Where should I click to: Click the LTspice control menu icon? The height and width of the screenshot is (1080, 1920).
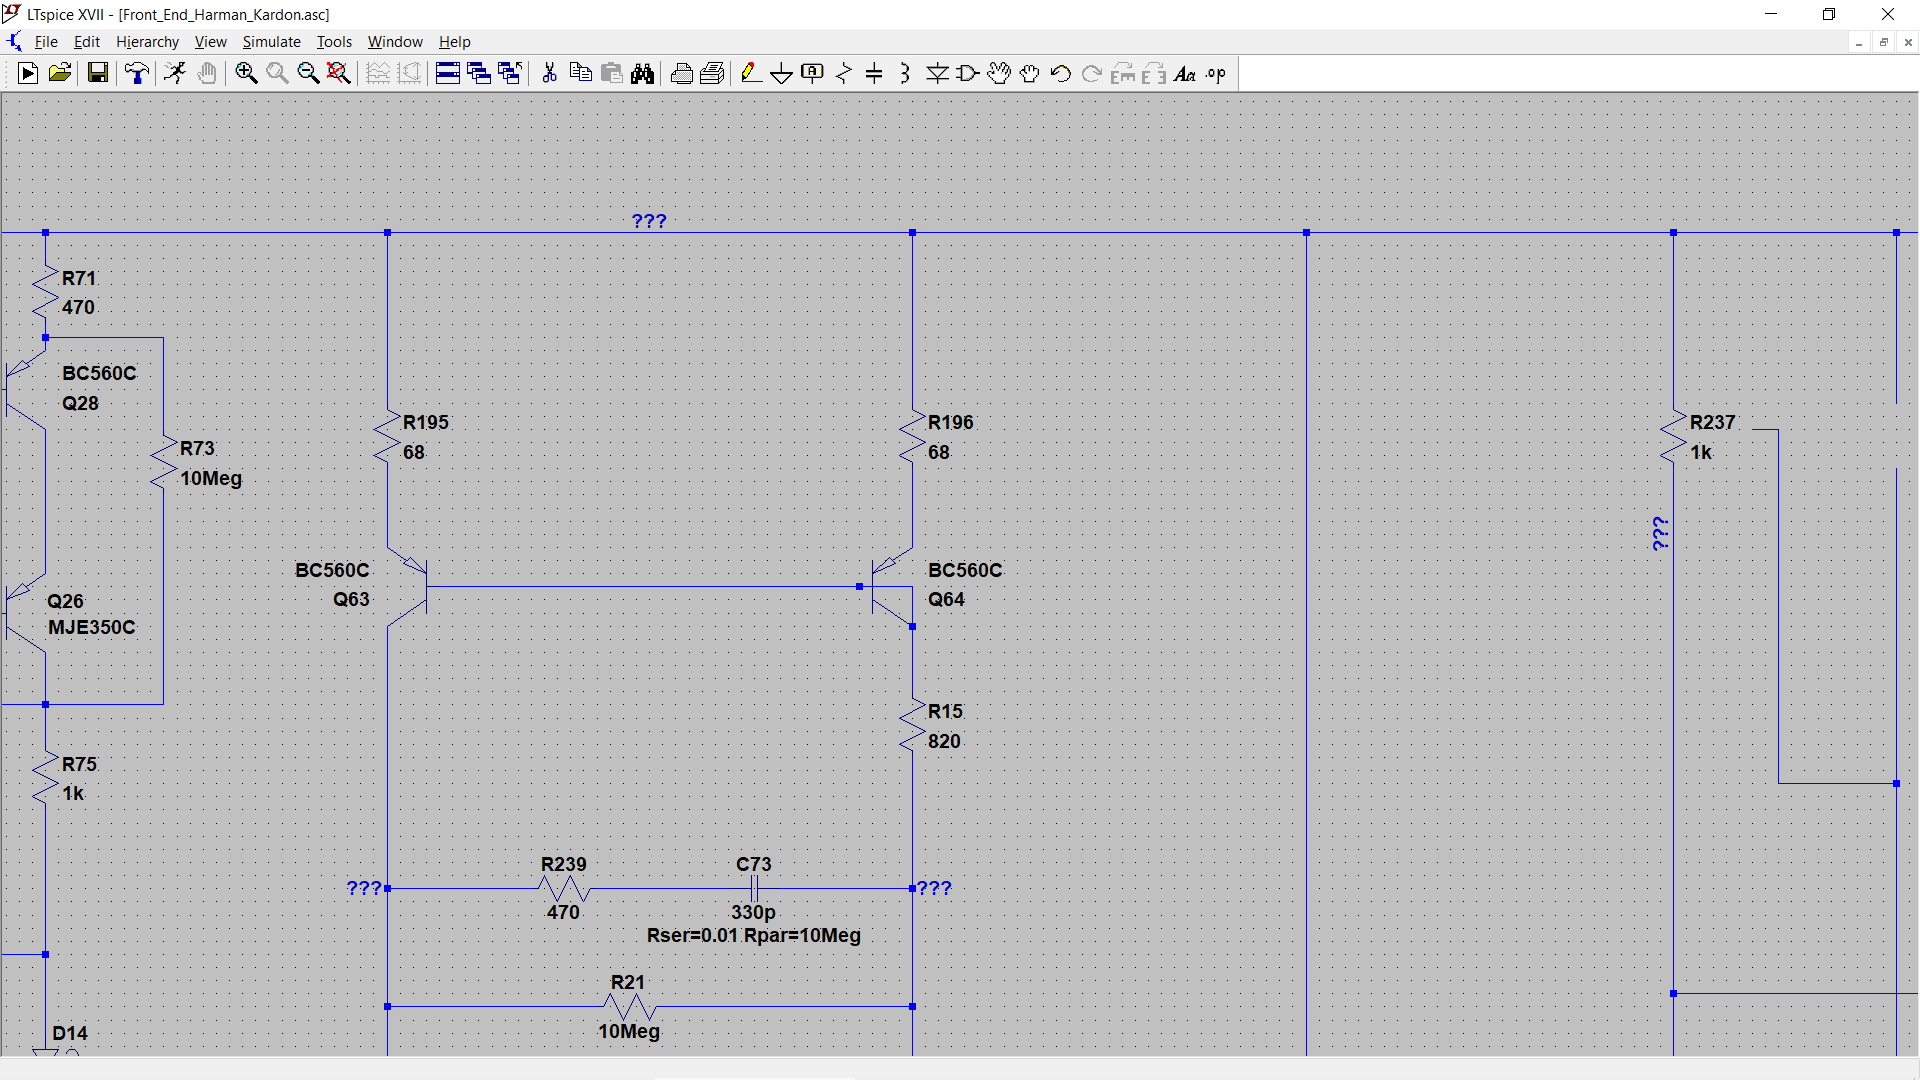12,14
